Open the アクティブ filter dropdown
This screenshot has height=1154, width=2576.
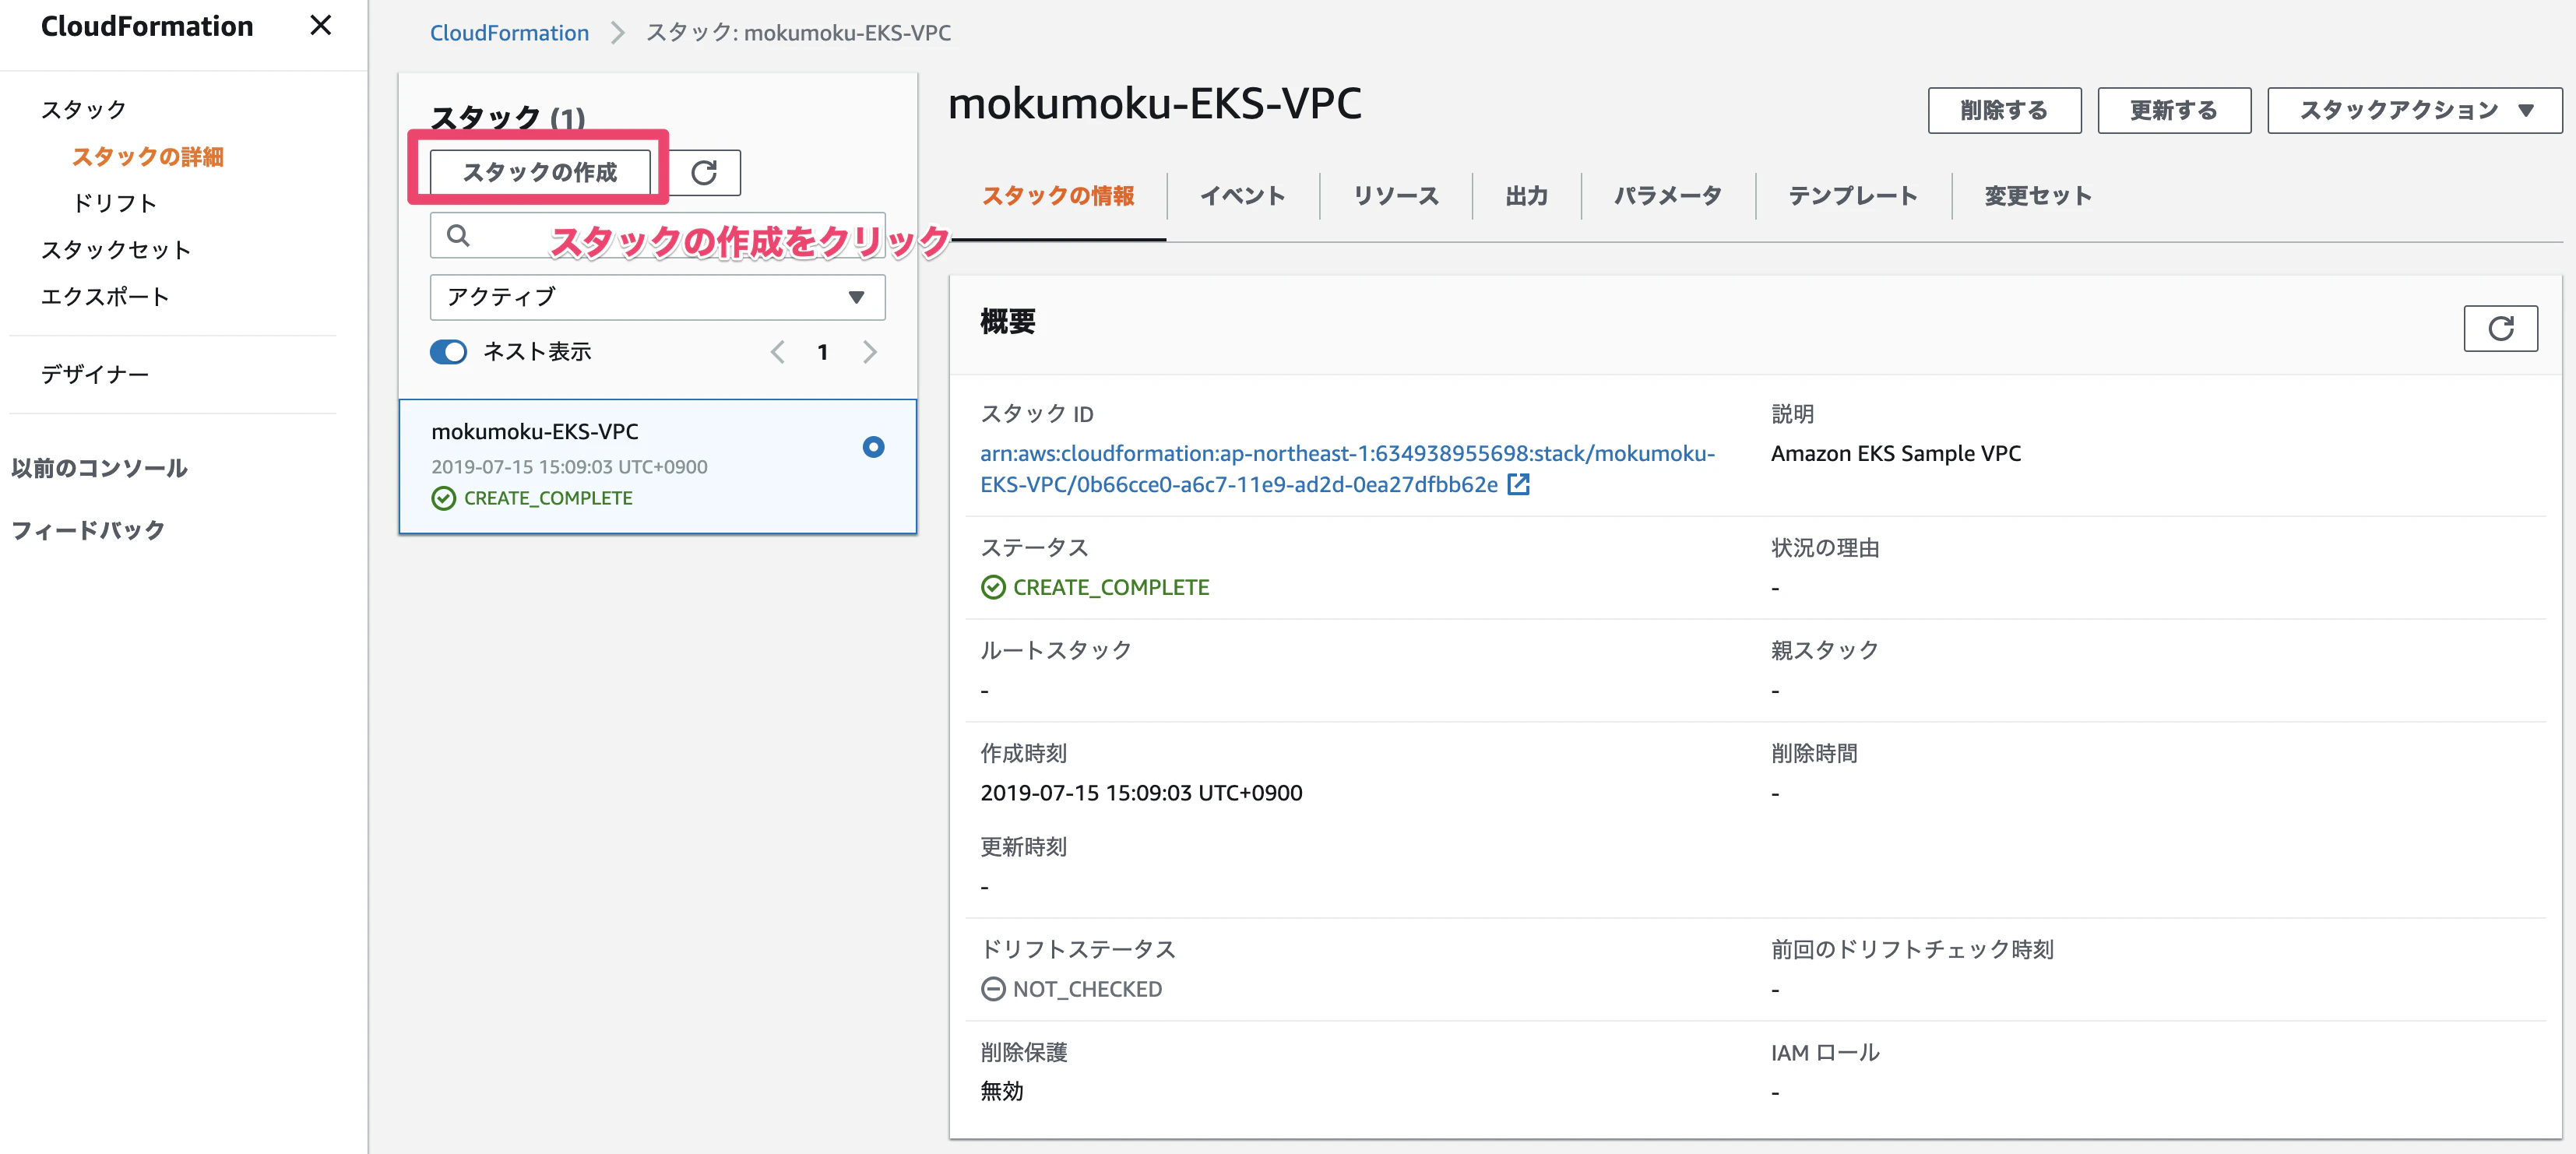(x=657, y=297)
